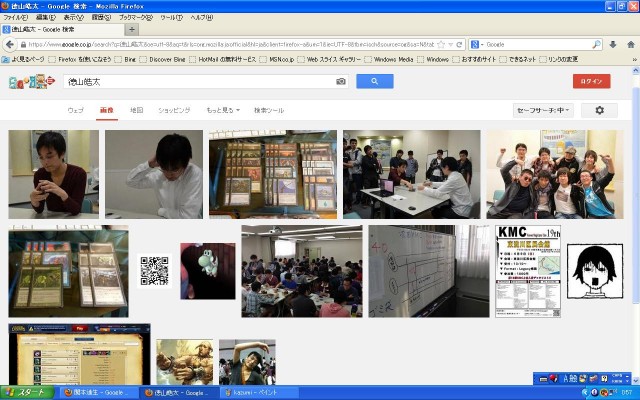Reload the page using the refresh icon
640x400 pixels.
pos(459,44)
